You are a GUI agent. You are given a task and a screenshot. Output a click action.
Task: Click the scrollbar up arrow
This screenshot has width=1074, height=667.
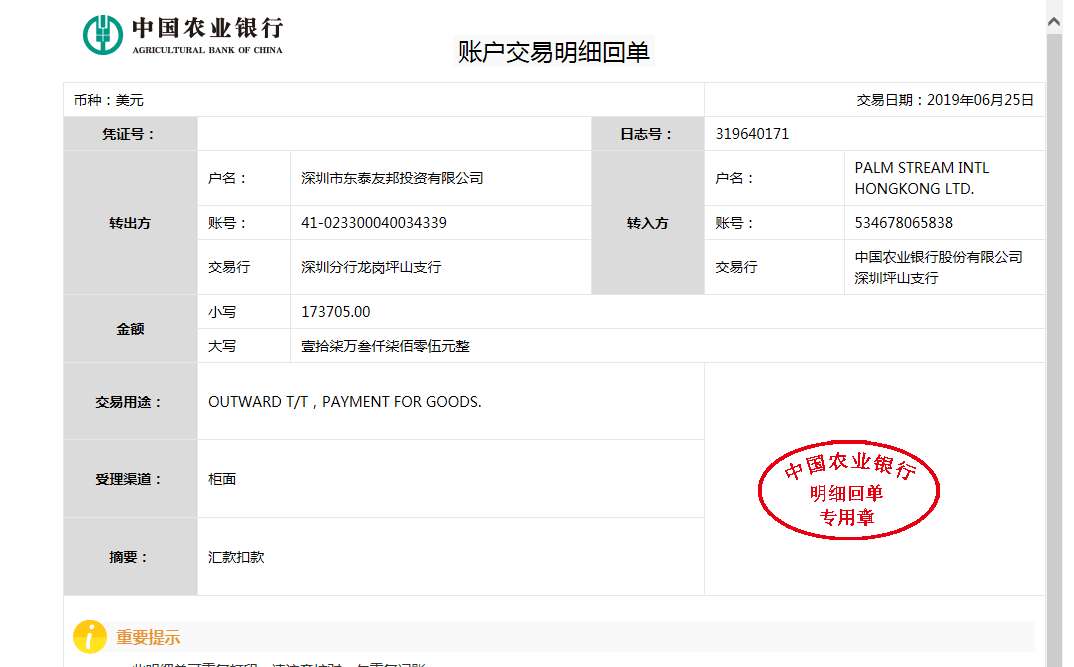tap(1054, 22)
